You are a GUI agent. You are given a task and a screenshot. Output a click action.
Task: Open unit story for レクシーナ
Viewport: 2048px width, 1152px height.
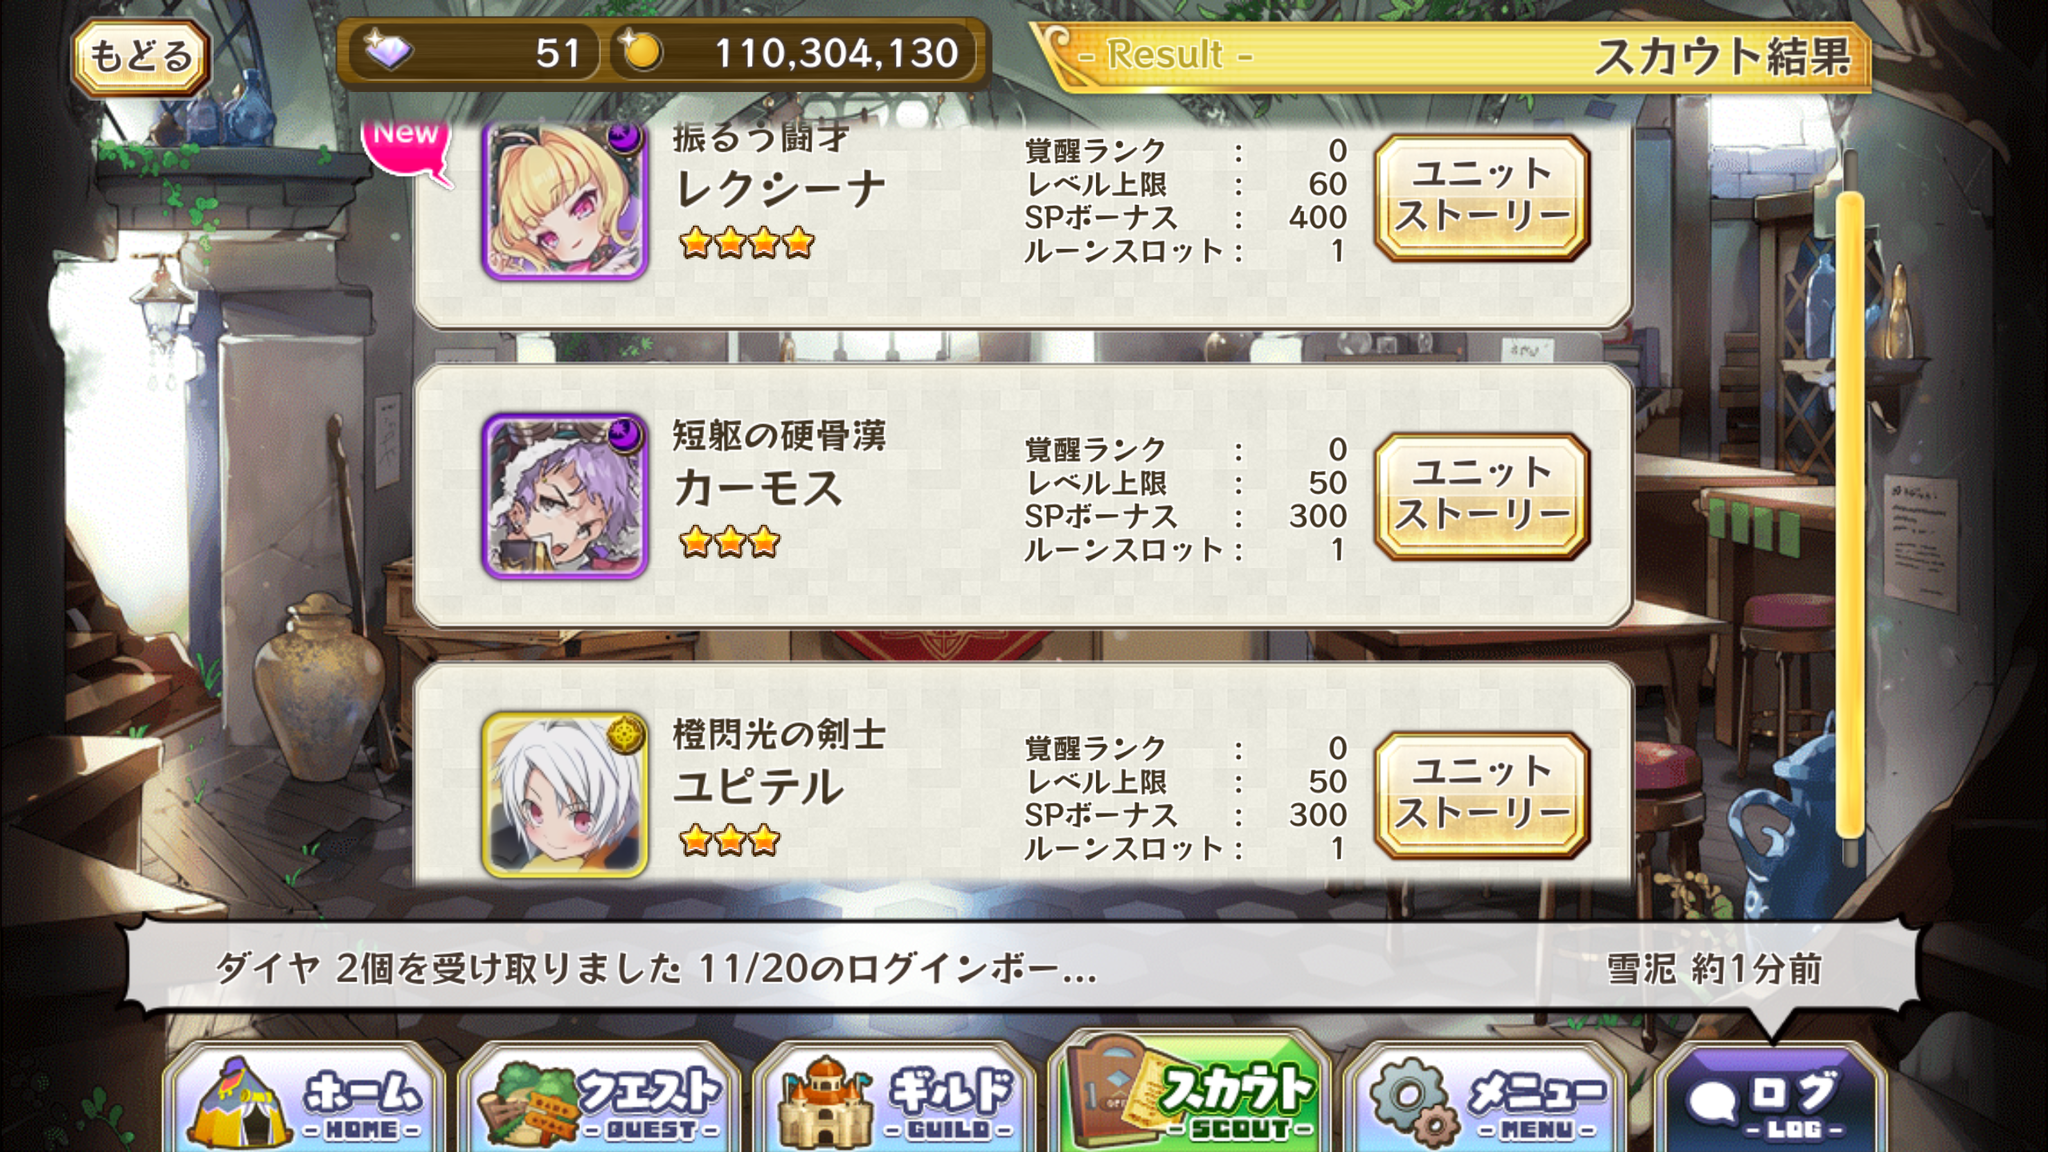click(1482, 198)
